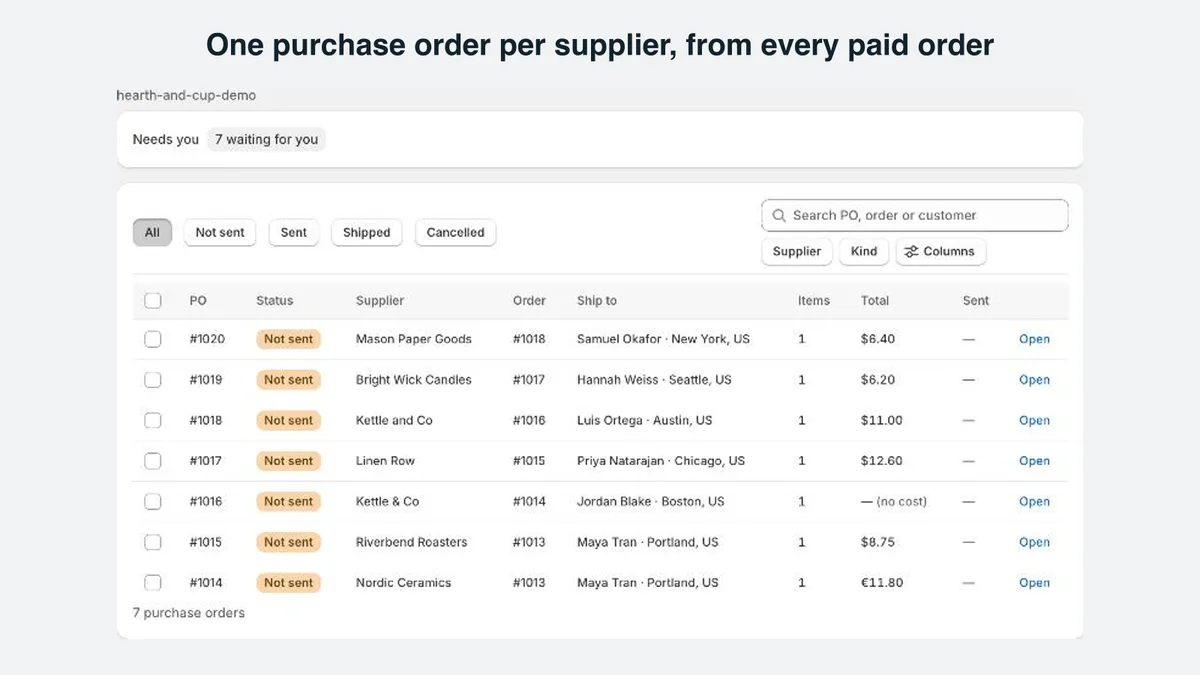Click Hannah Weiss · Seattle, US
Screen dimensions: 1200x675
(x=654, y=380)
